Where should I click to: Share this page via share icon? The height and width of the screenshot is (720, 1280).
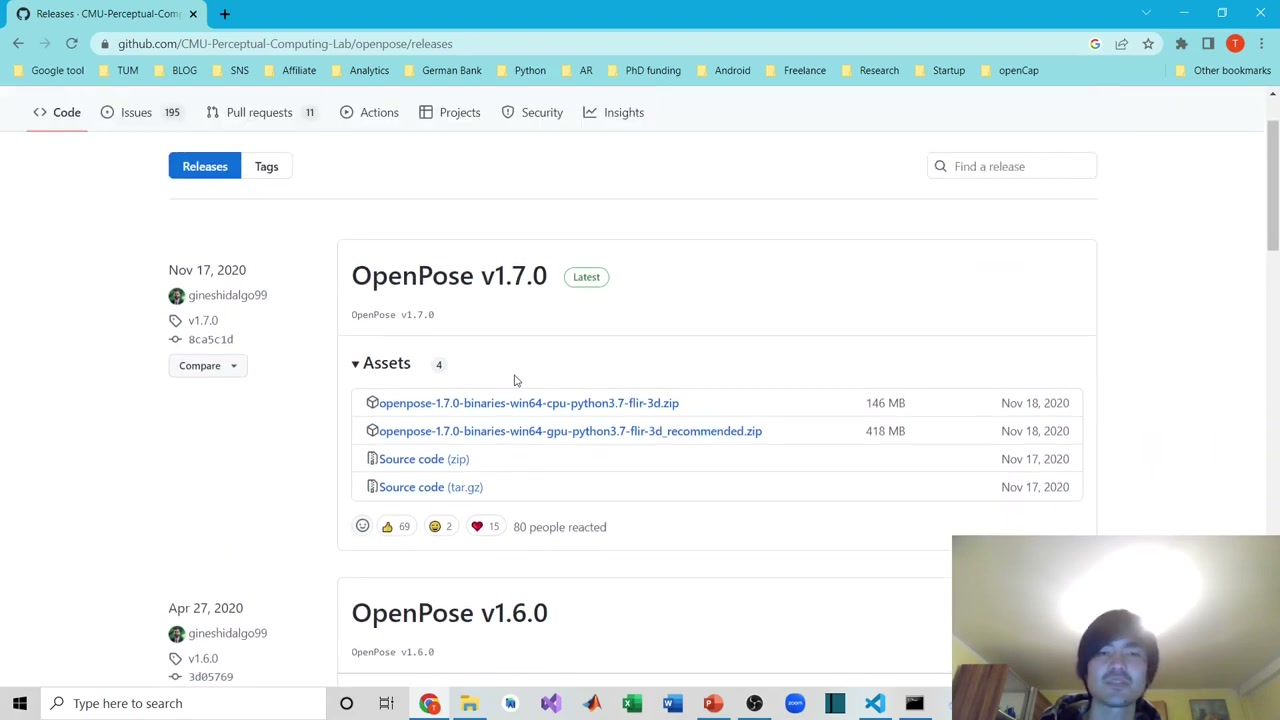(1121, 44)
